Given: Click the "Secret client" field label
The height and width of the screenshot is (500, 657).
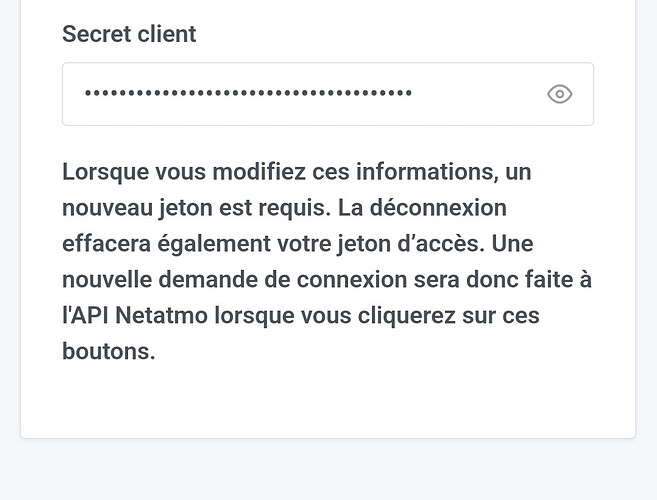Looking at the screenshot, I should pyautogui.click(x=129, y=34).
